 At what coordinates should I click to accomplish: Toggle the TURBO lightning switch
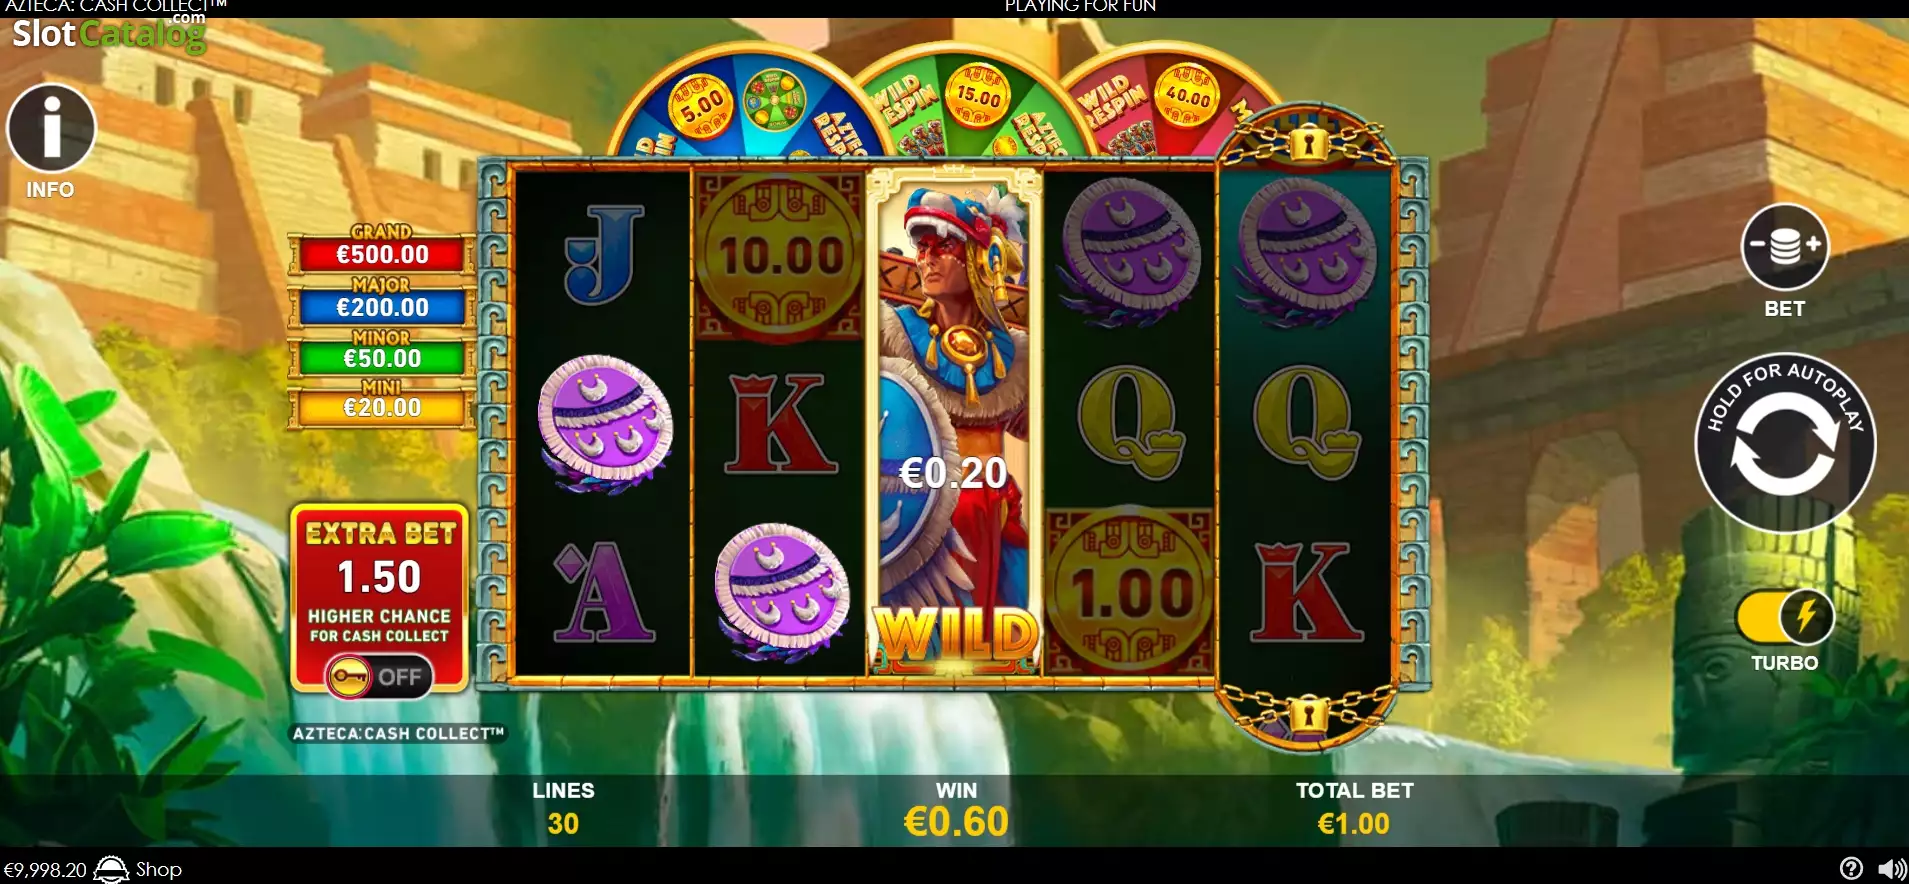point(1785,617)
